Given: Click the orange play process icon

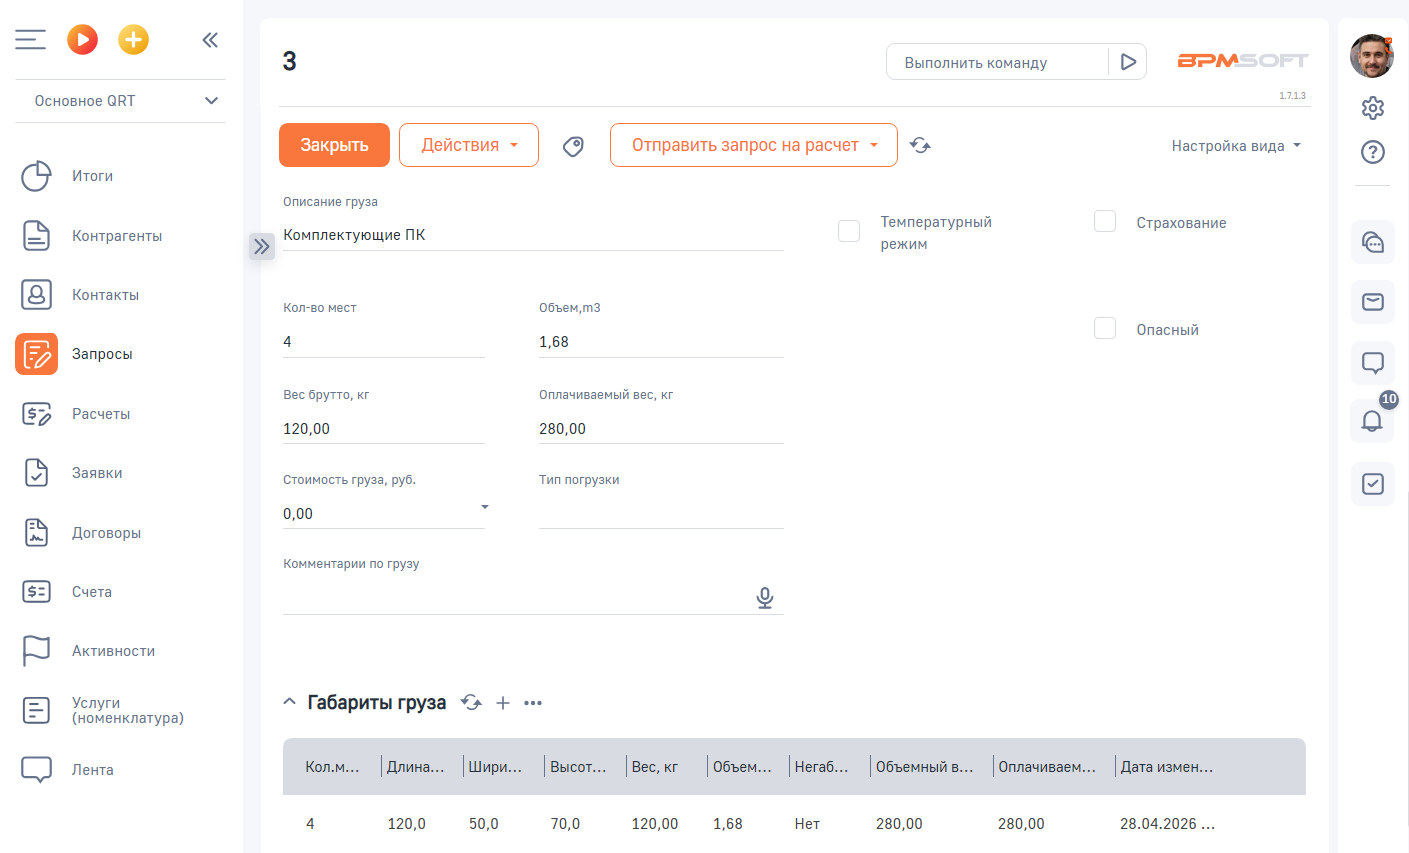Looking at the screenshot, I should (x=82, y=40).
